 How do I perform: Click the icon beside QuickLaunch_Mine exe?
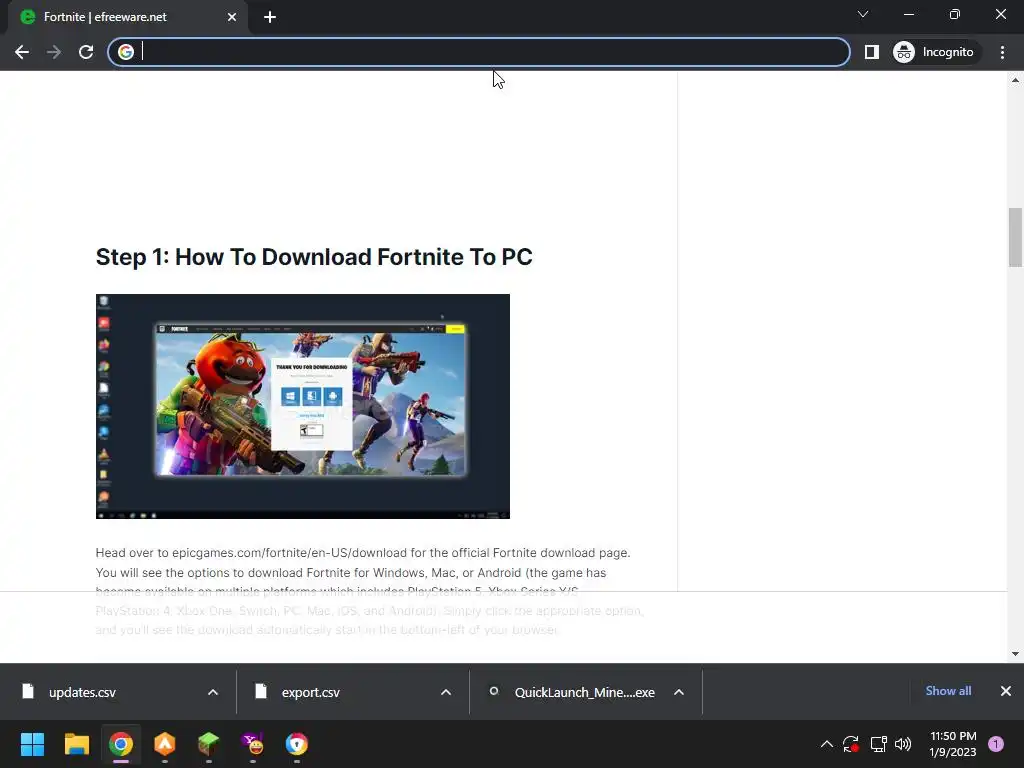pyautogui.click(x=494, y=691)
